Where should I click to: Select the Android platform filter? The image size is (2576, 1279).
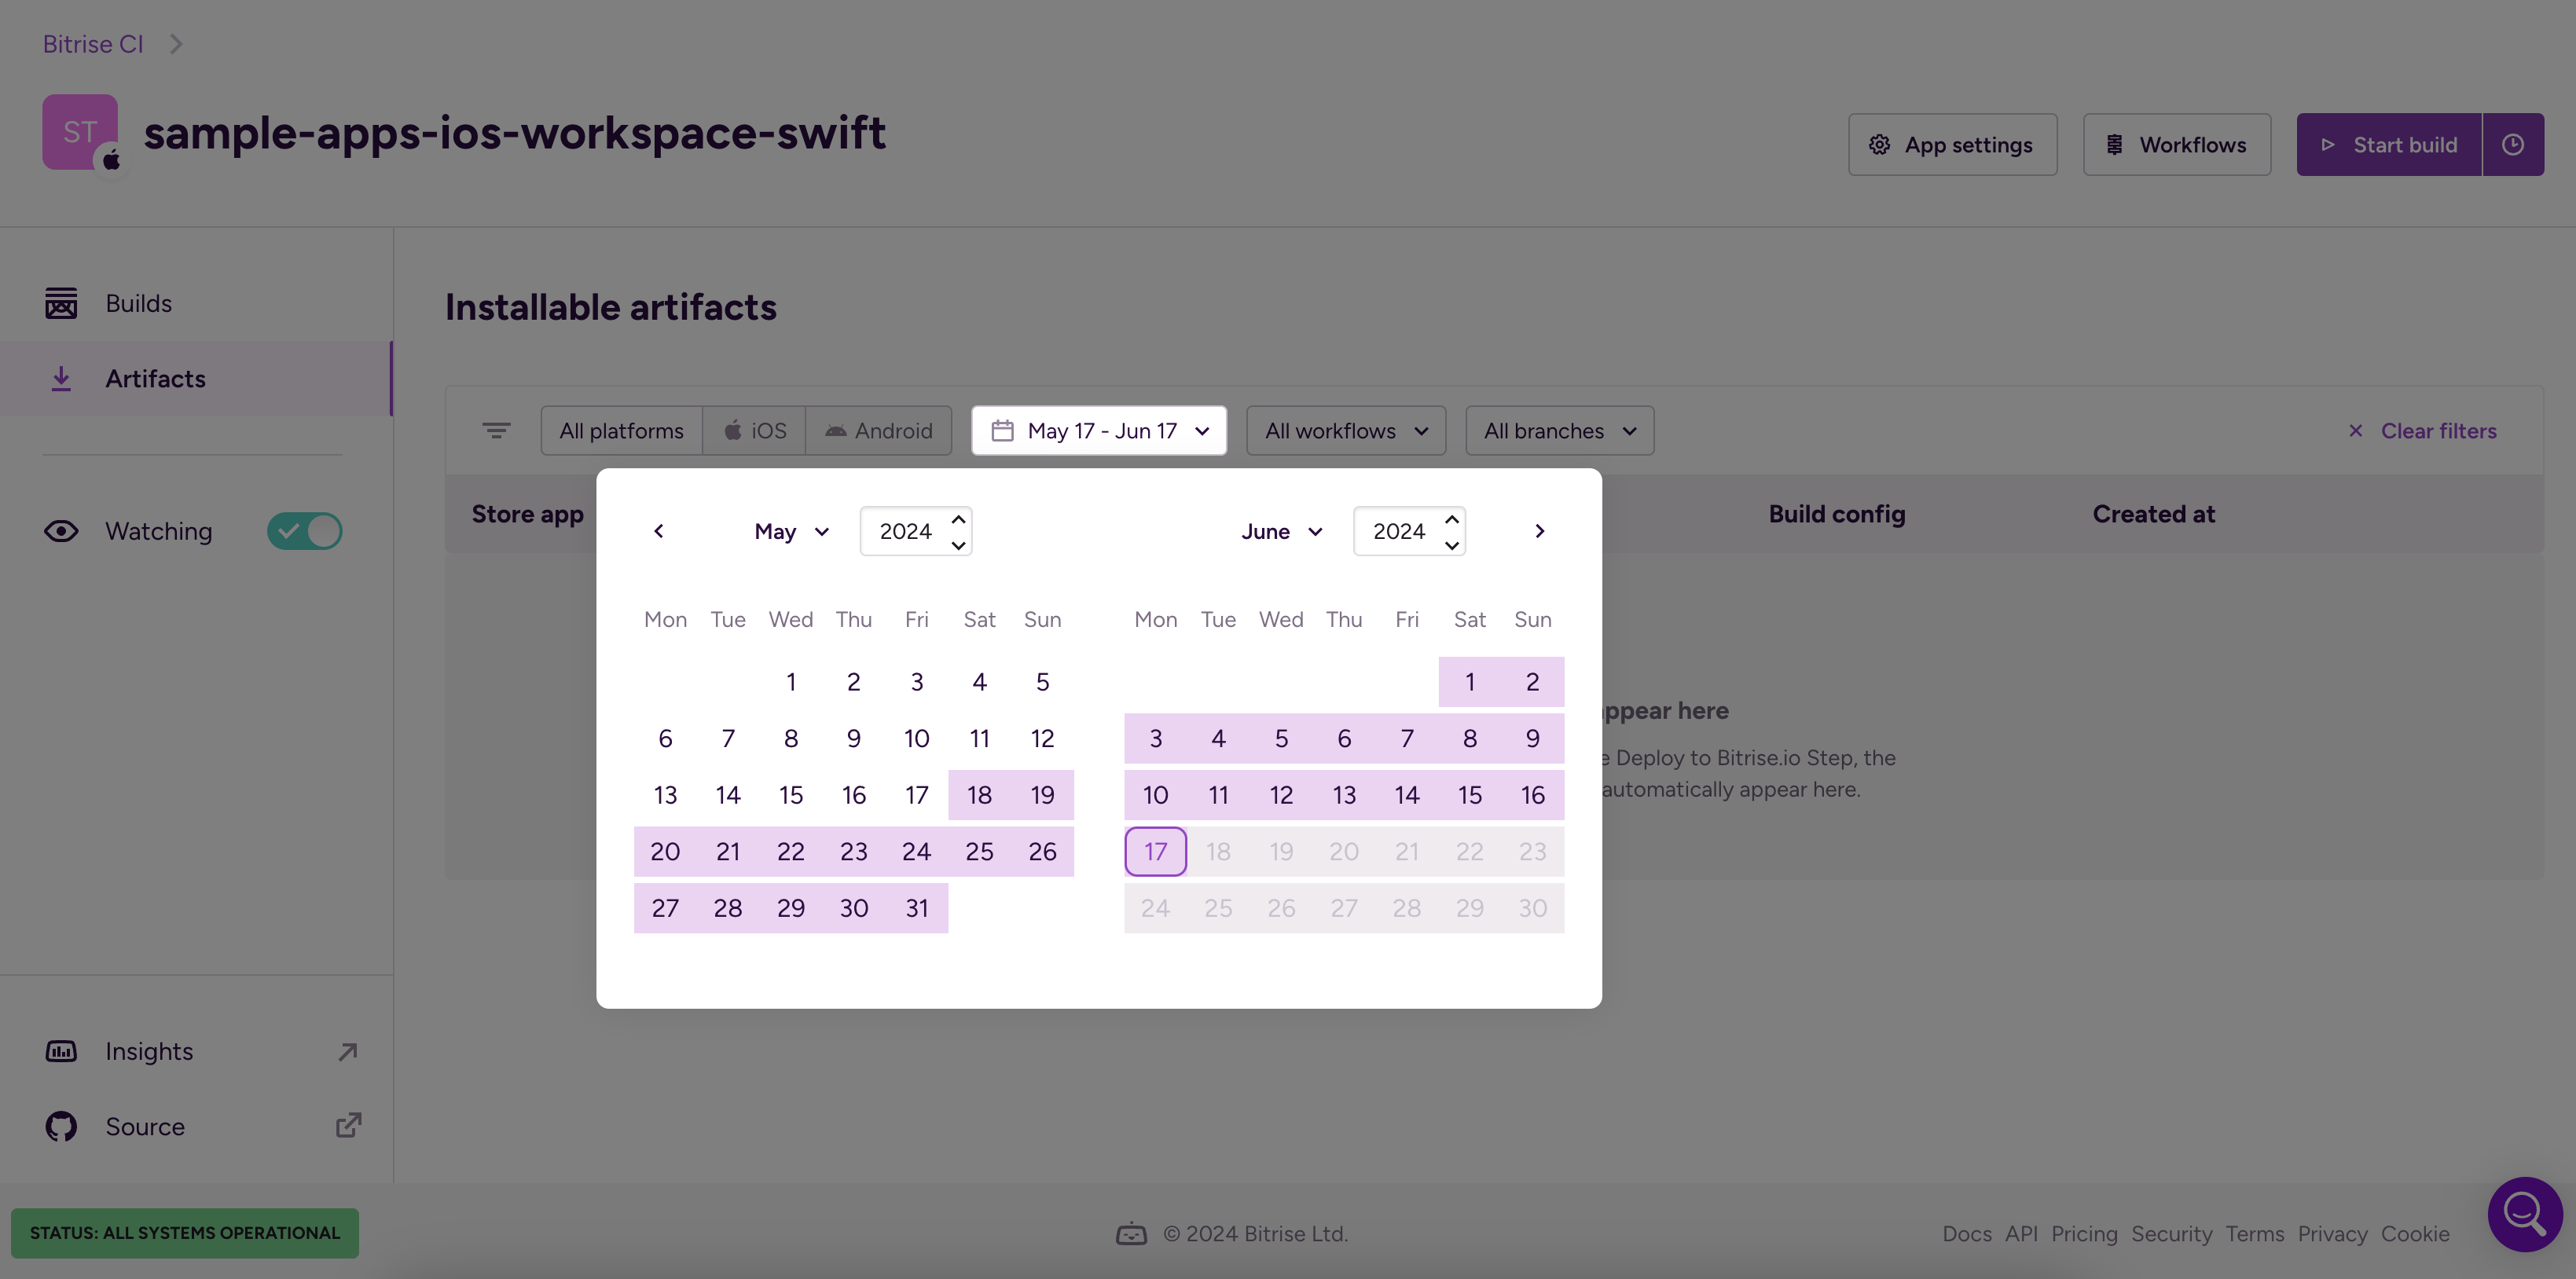pos(879,431)
